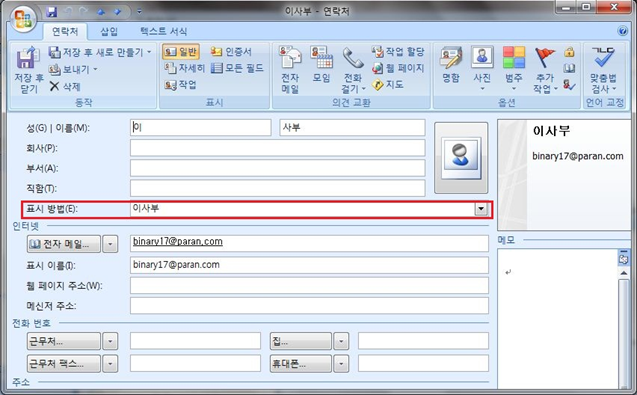Open the 표시 방법 dropdown arrow
Screen dimensions: 637x395
point(481,209)
